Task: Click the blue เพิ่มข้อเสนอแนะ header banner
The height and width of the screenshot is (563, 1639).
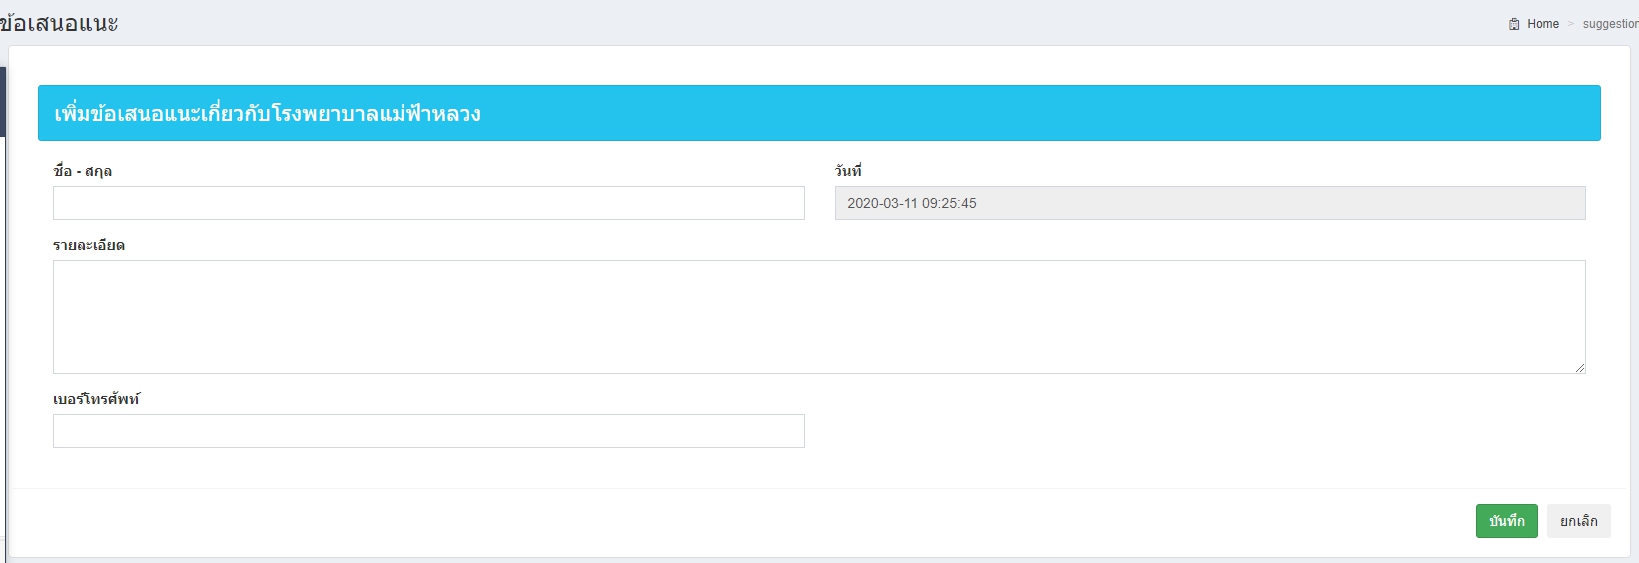Action: tap(818, 113)
